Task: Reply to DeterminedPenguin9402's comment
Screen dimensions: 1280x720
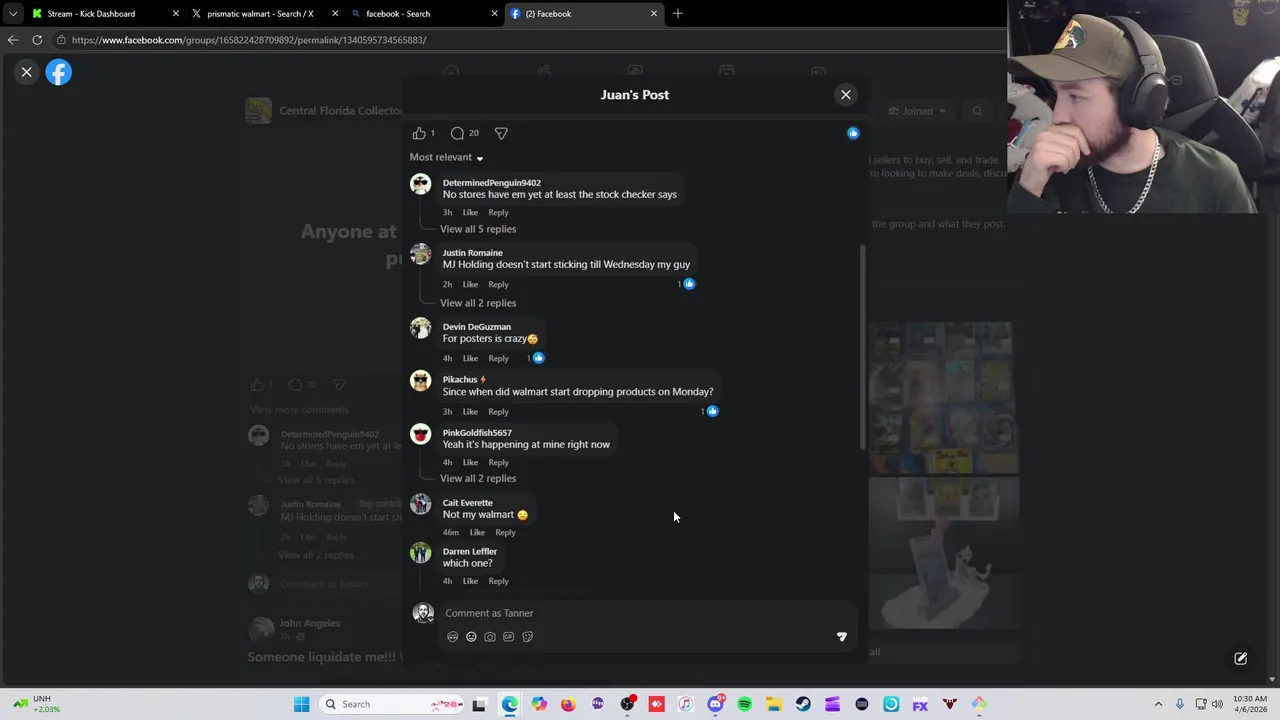Action: [x=498, y=212]
